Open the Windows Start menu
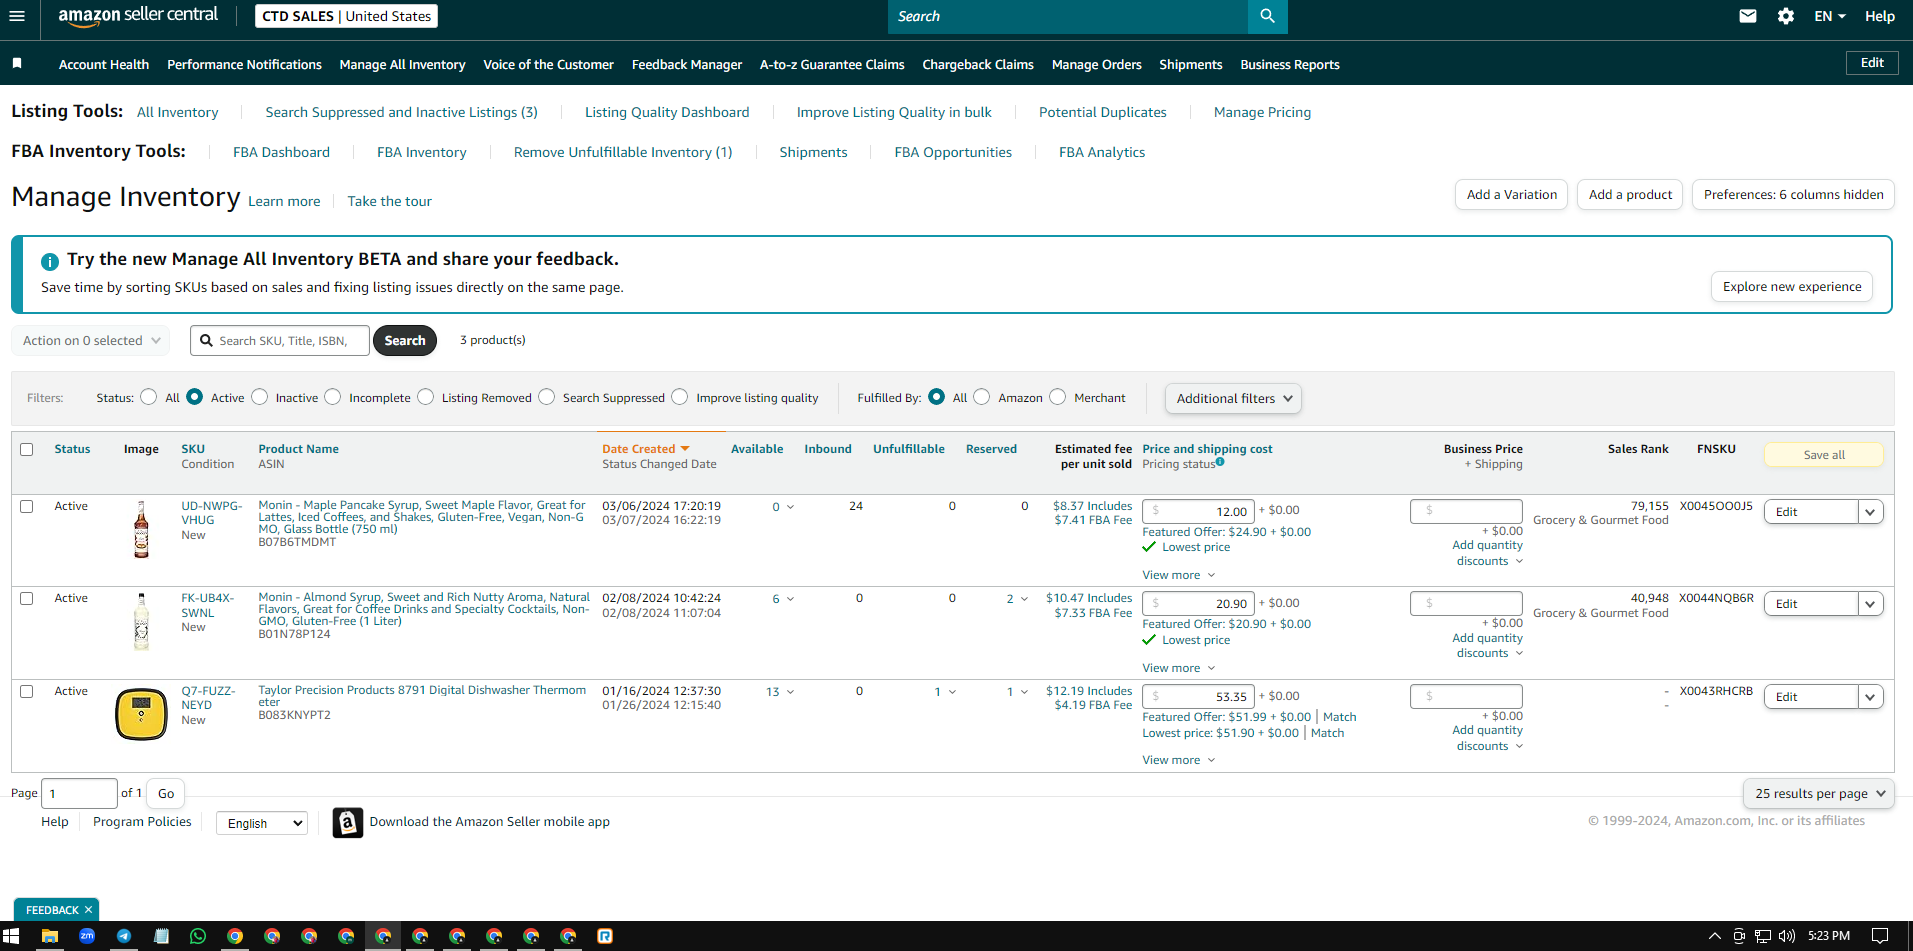1913x951 pixels. (x=11, y=936)
